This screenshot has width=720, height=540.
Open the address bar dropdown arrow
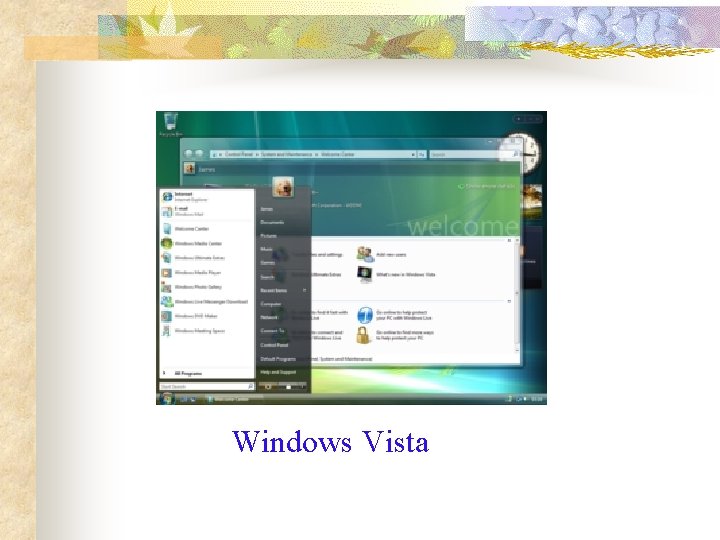(413, 154)
